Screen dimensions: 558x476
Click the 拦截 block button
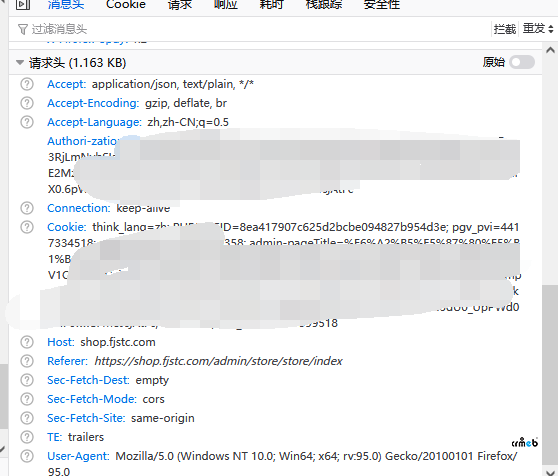tap(505, 29)
